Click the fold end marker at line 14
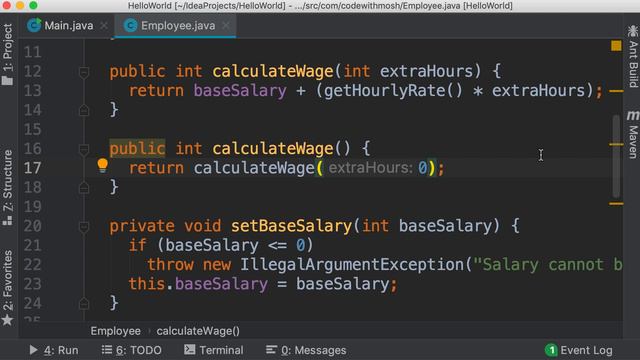This screenshot has height=360, width=640. [x=84, y=110]
